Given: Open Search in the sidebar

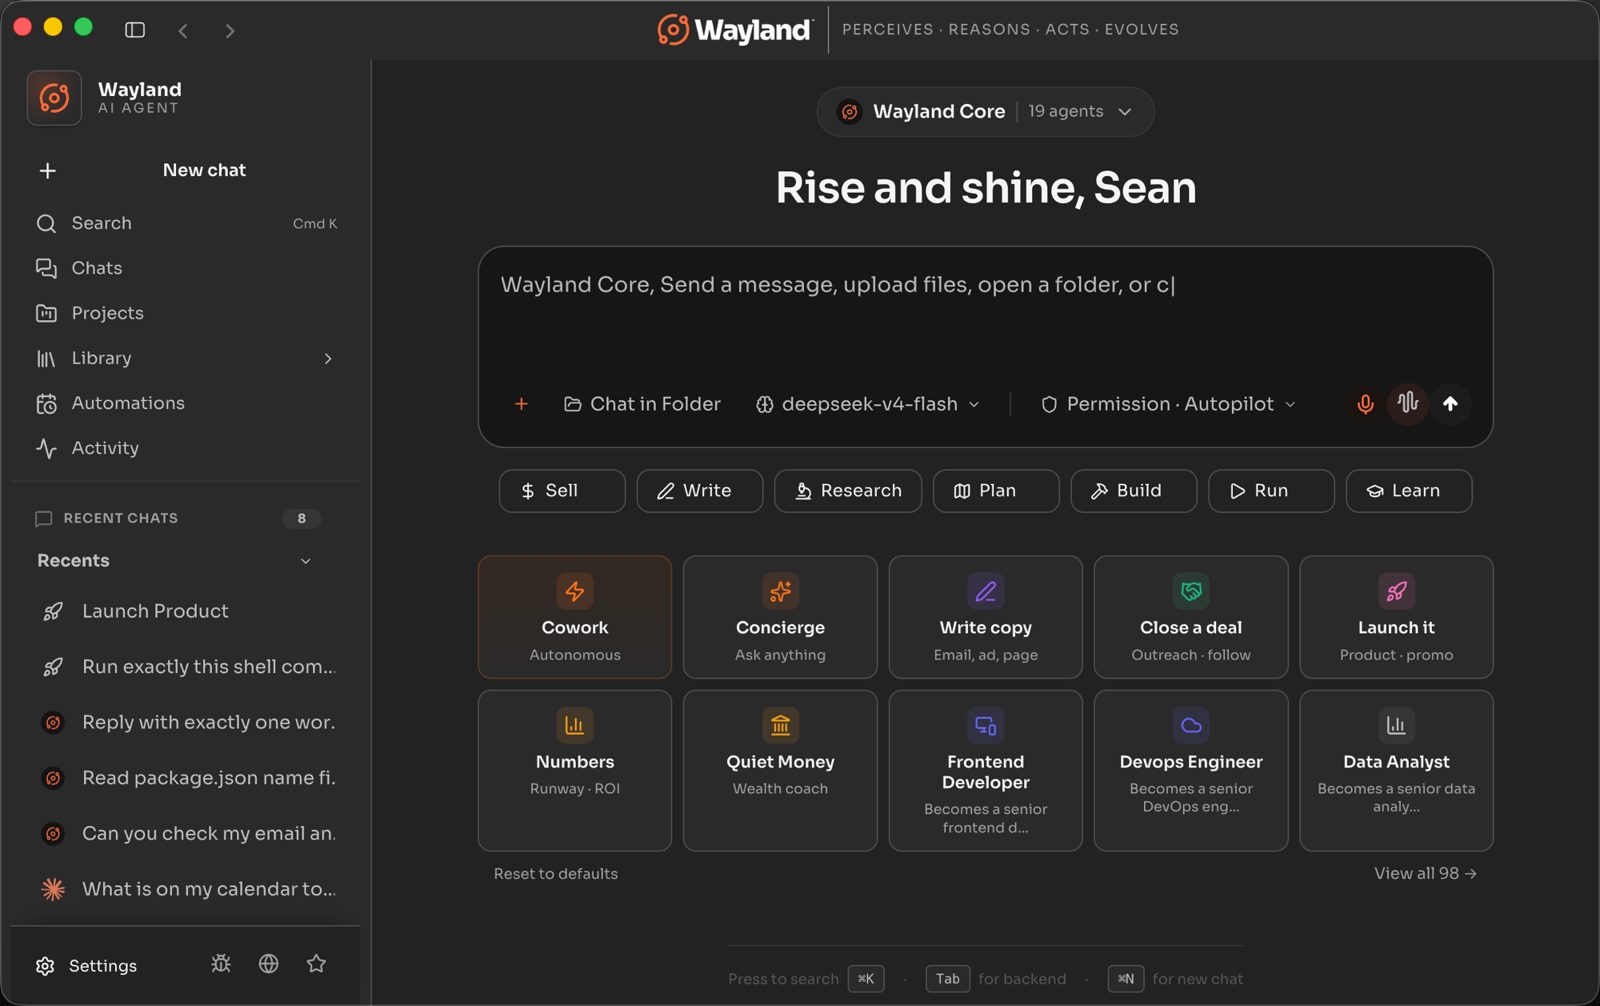Looking at the screenshot, I should tap(186, 223).
